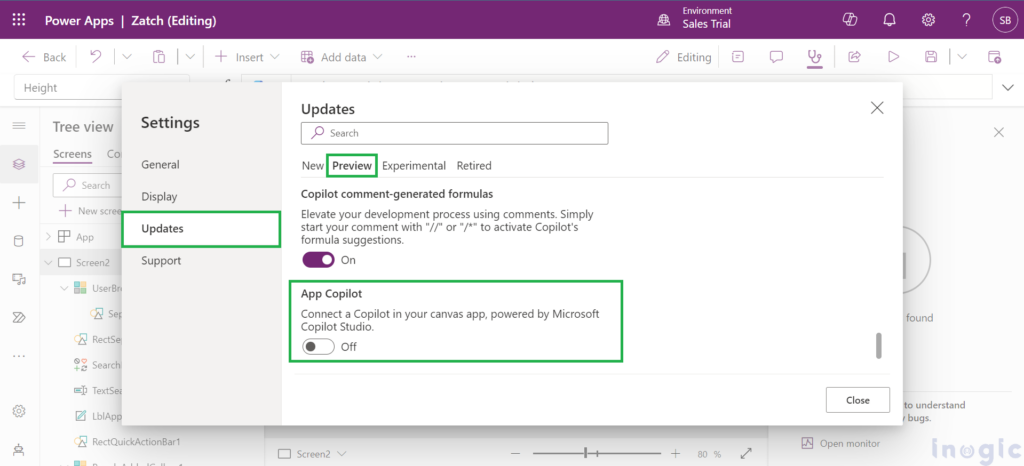Click the Save disk icon
Viewport: 1024px width, 466px height.
(x=931, y=57)
